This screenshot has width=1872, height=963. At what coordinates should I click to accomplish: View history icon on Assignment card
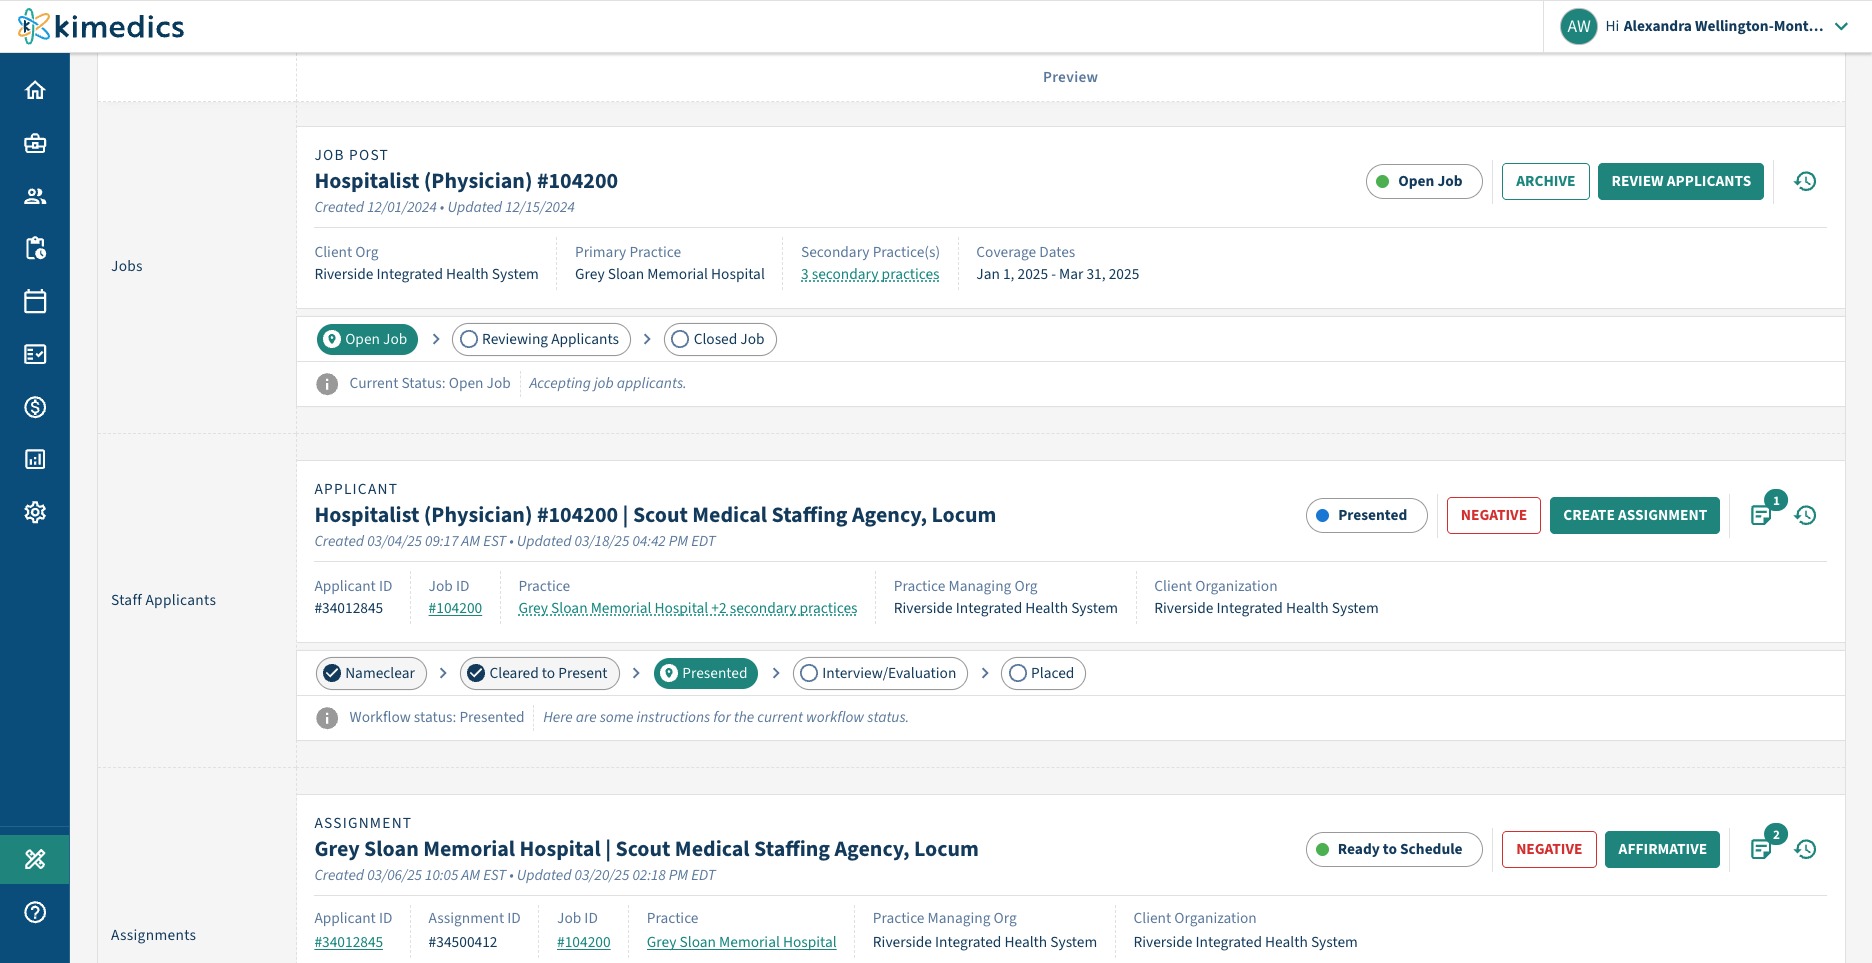(x=1805, y=849)
